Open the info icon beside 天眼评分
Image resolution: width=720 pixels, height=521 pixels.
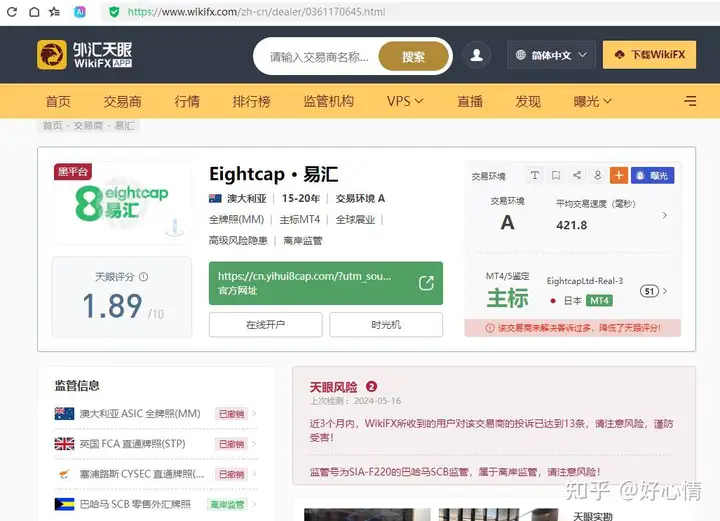pyautogui.click(x=144, y=277)
